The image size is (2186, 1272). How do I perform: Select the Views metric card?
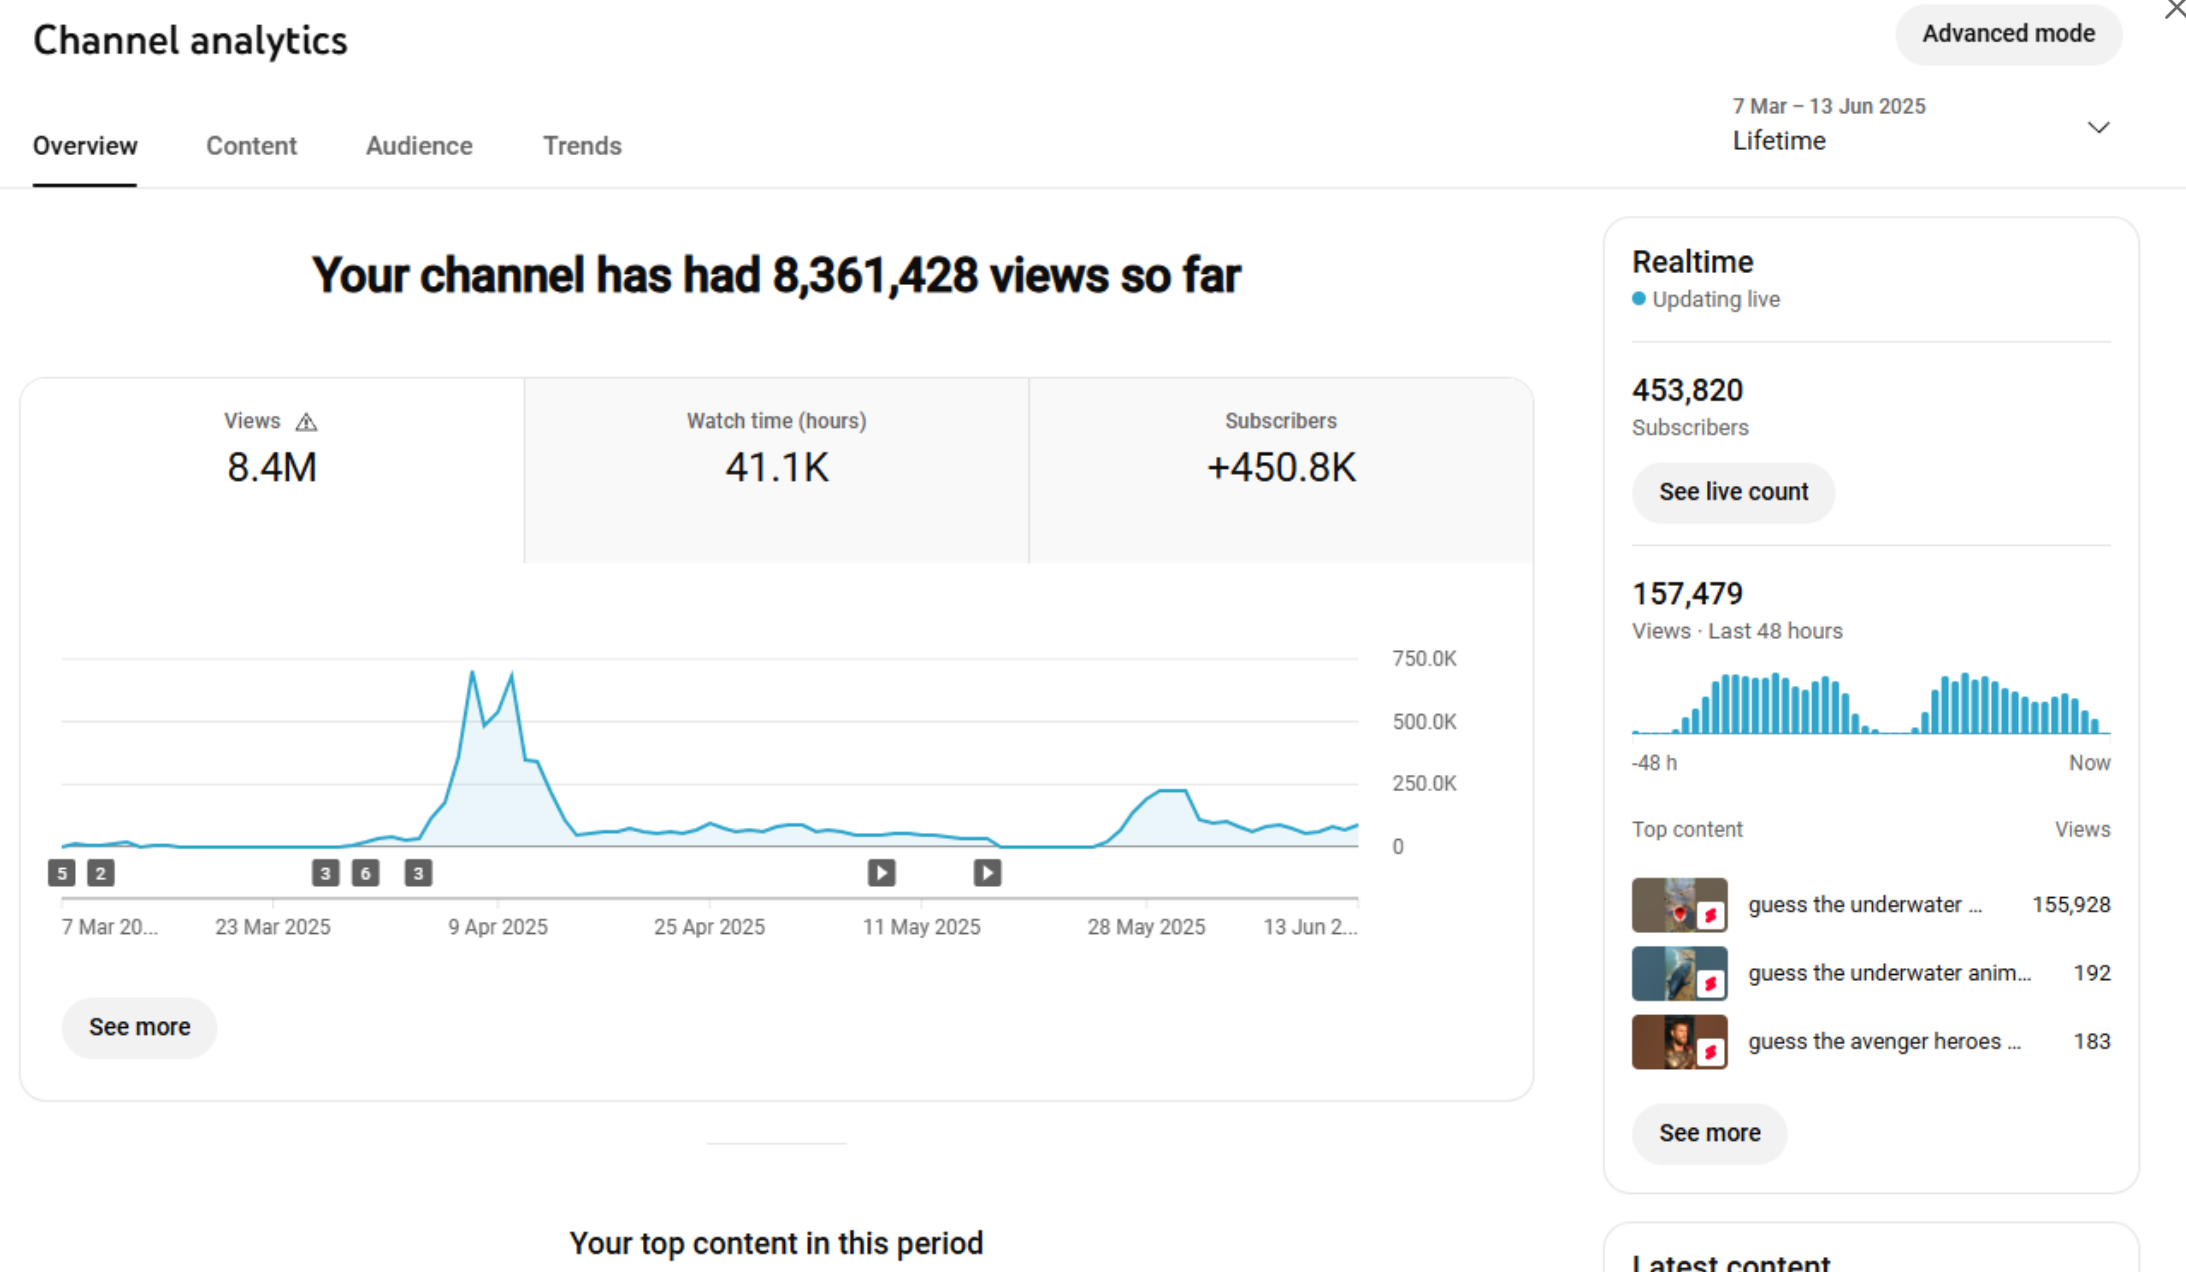[272, 470]
